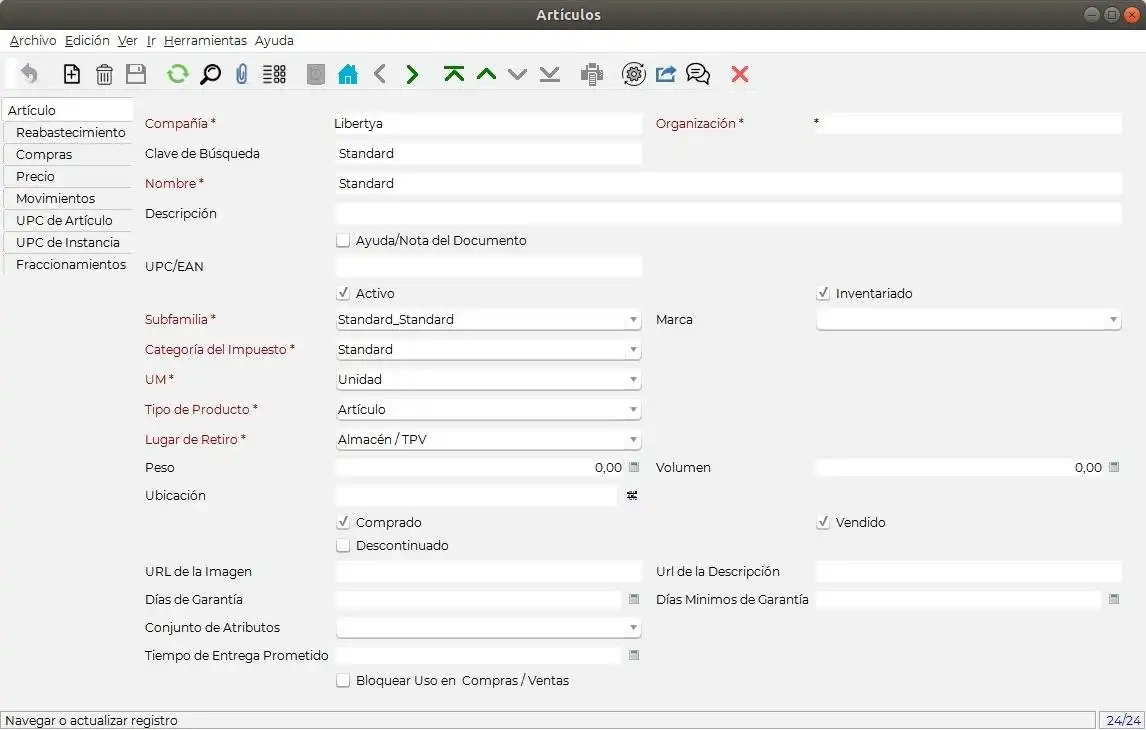Open the Ubicación locator icon
Screen dimensions: 1146x730
(632, 495)
